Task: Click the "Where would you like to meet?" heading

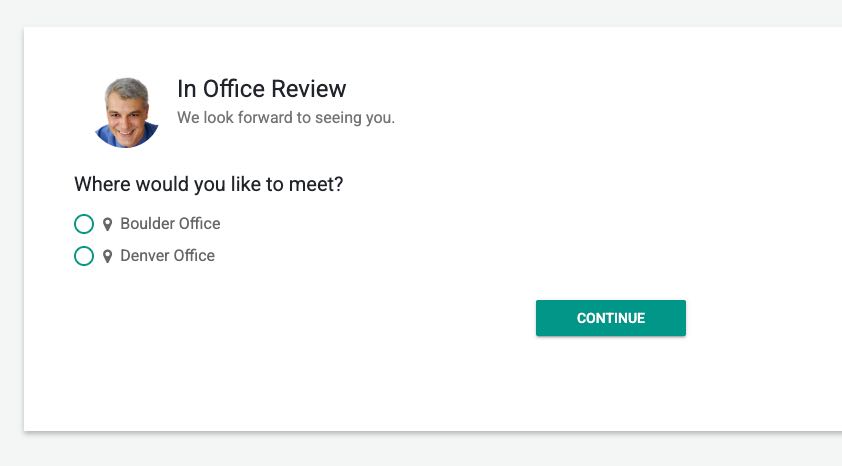Action: click(x=210, y=185)
